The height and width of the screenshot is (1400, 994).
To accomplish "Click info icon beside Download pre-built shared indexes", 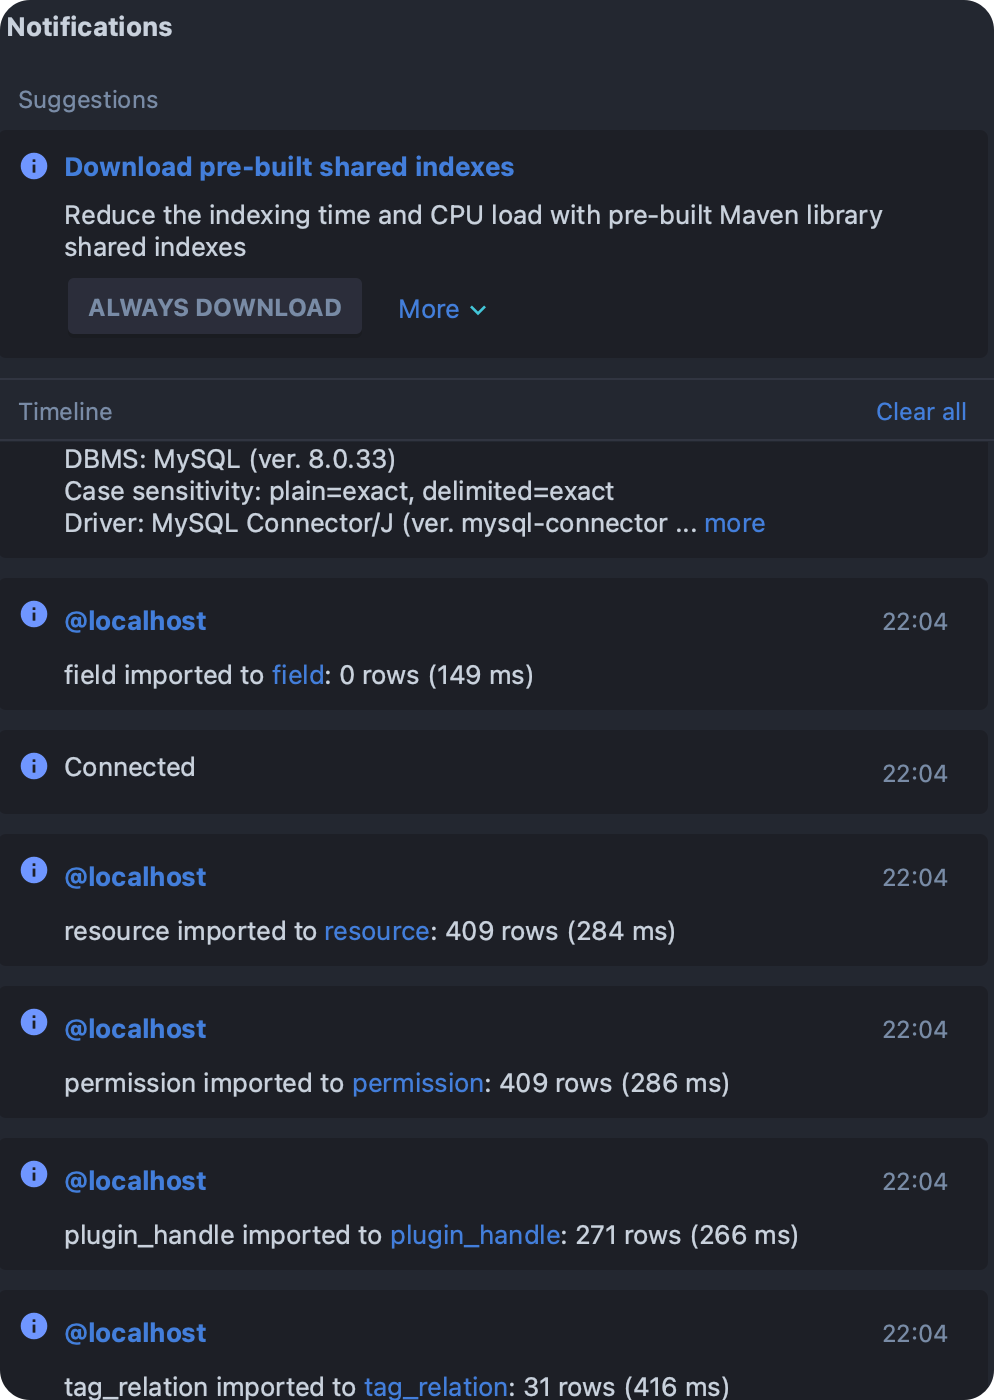I will point(34,166).
